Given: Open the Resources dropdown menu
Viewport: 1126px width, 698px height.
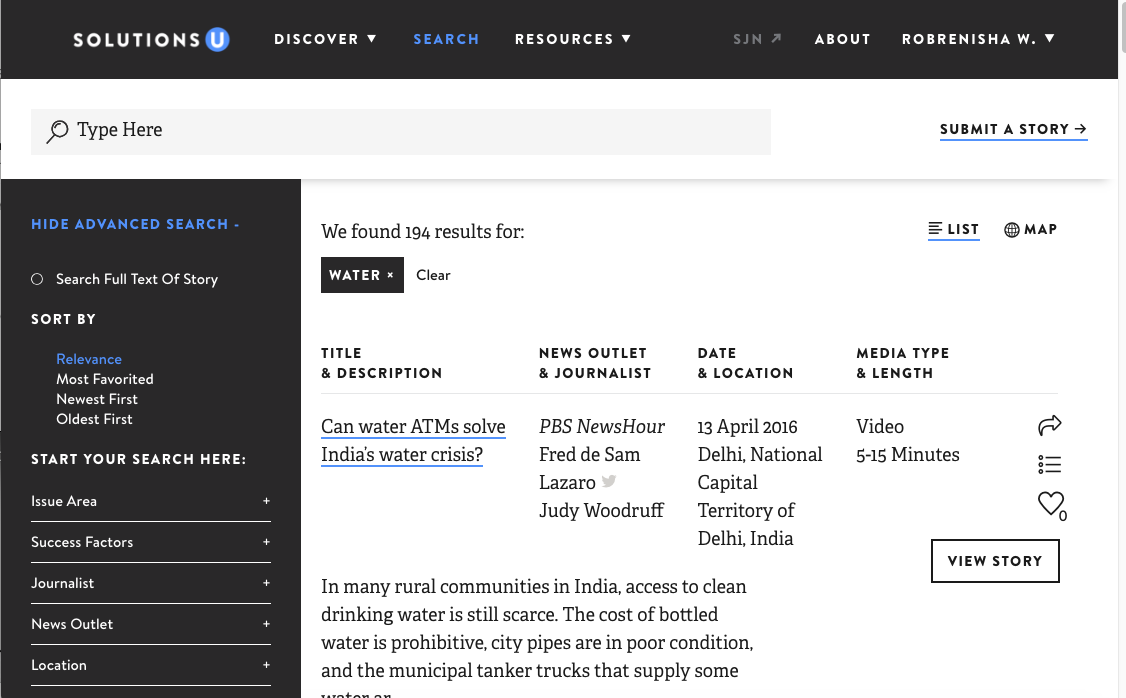Looking at the screenshot, I should (572, 39).
